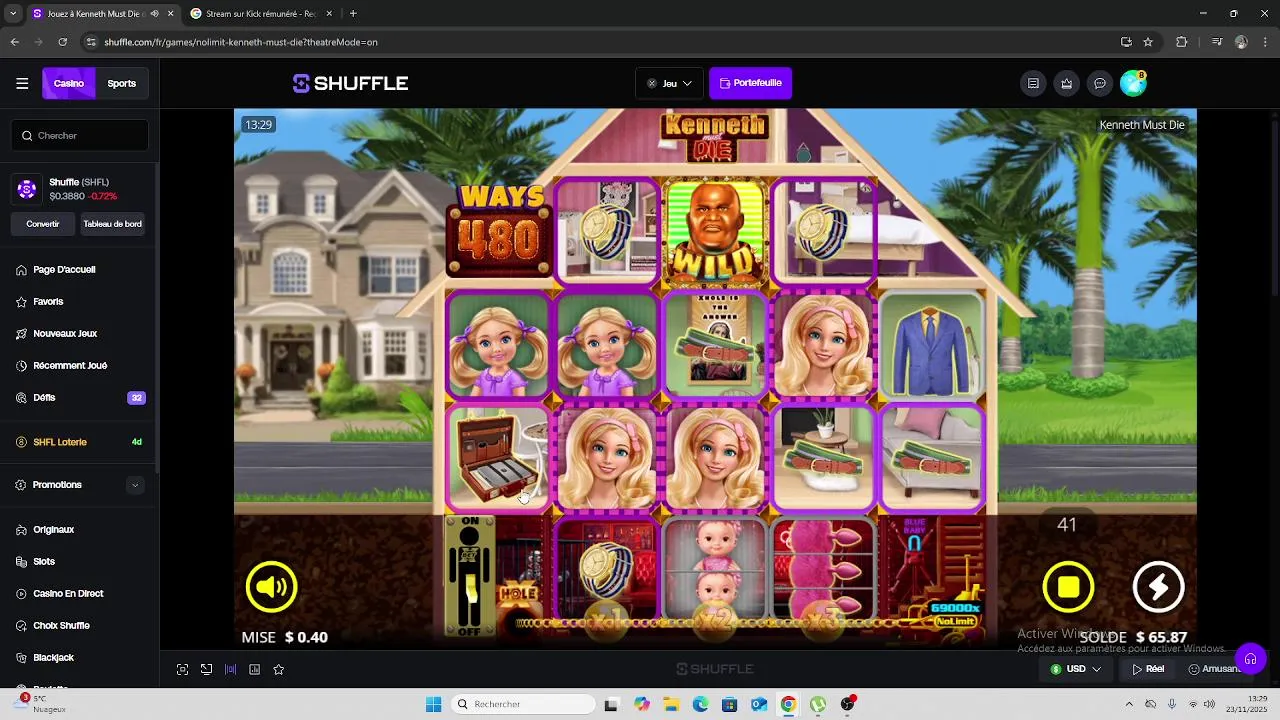Click the address bar URL
Screen dimensions: 1280x720
(240, 42)
